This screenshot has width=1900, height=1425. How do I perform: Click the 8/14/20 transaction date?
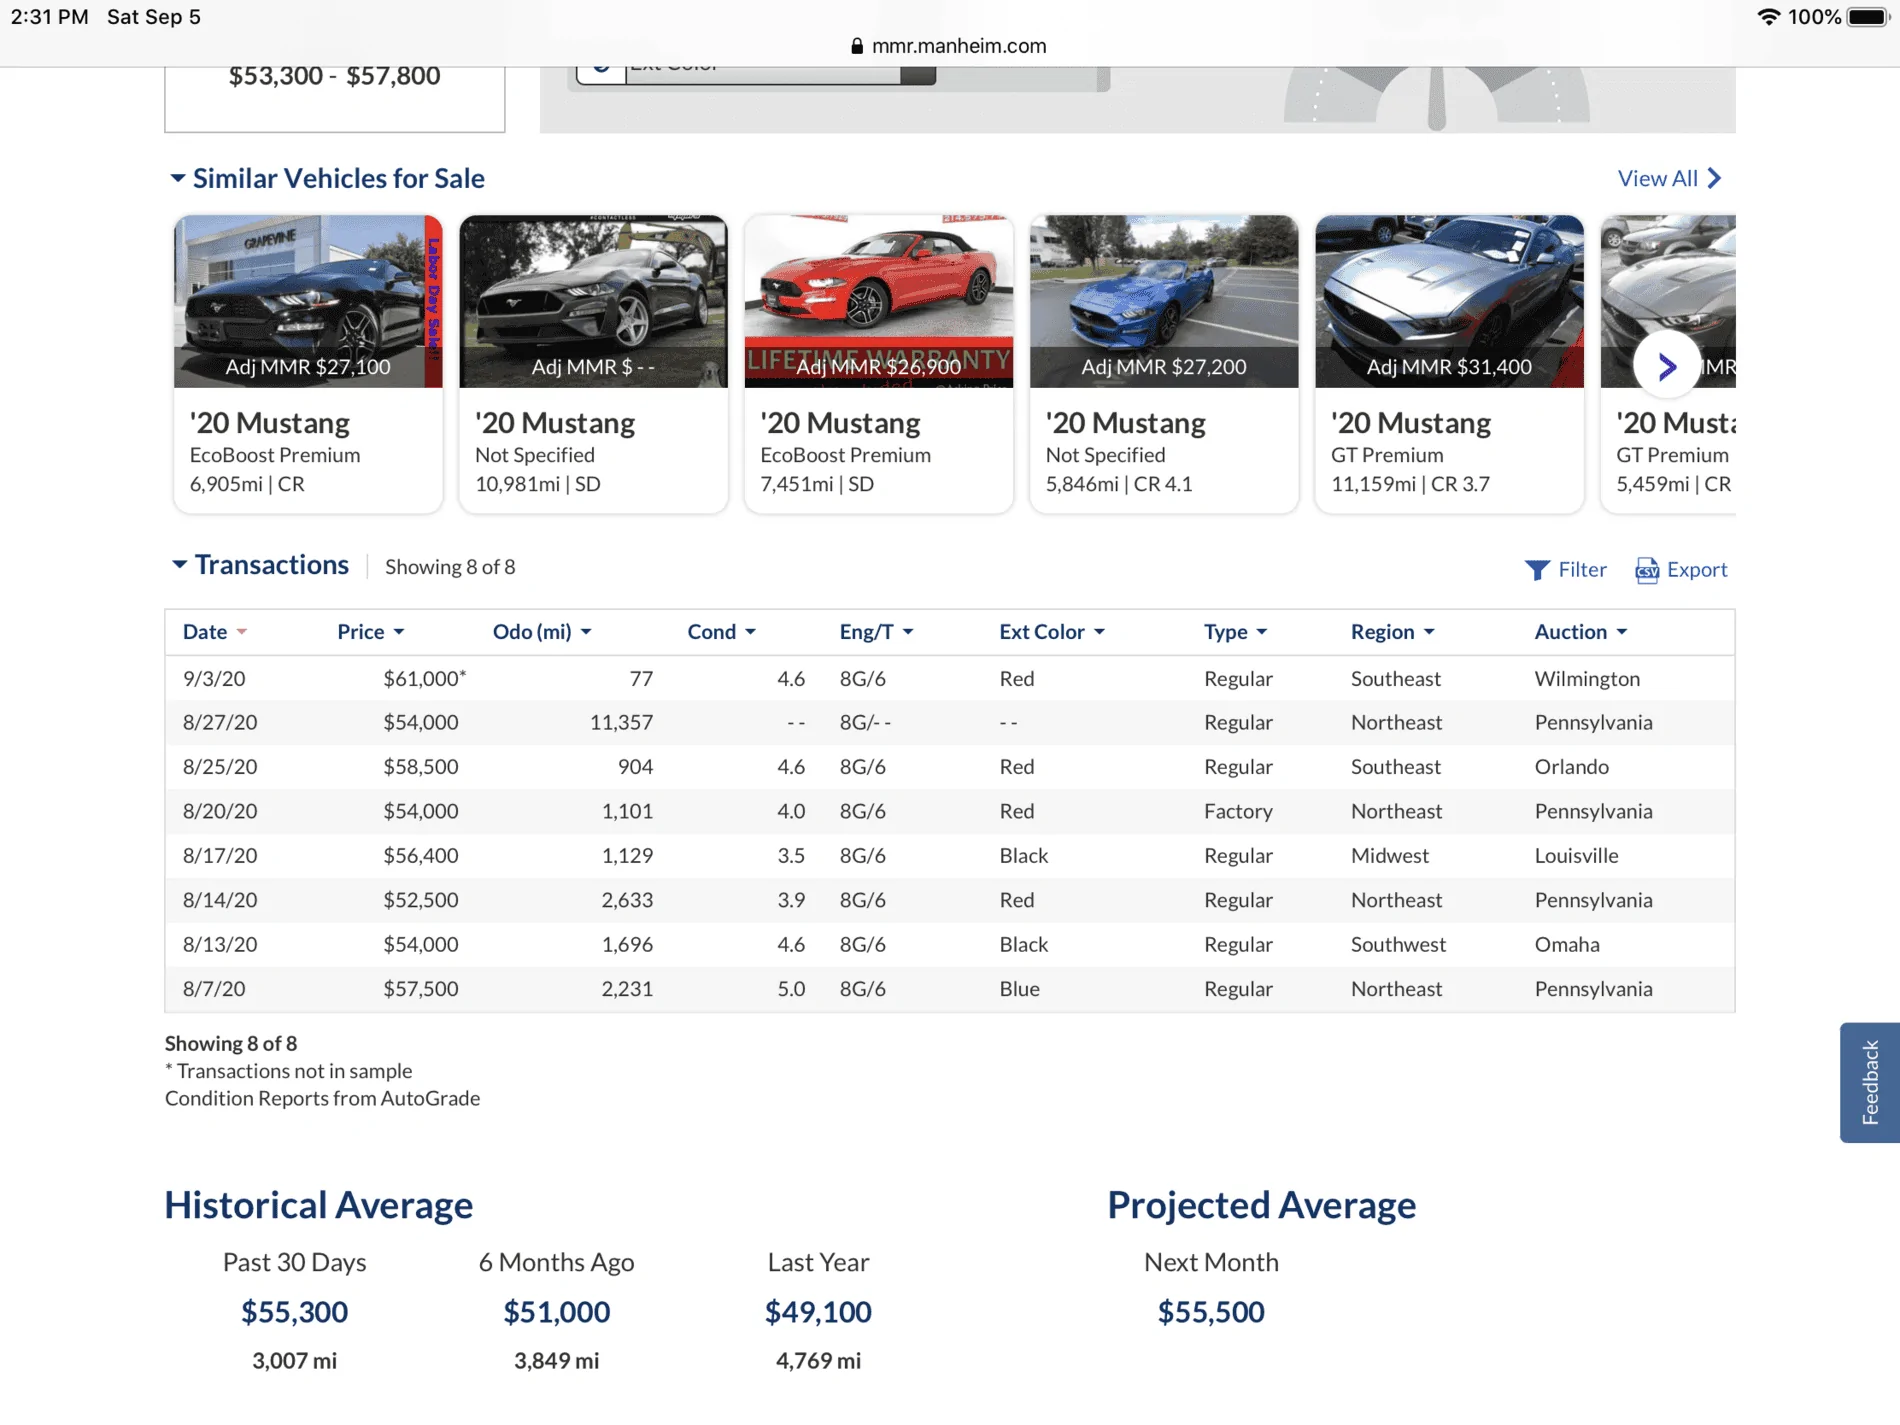click(220, 900)
